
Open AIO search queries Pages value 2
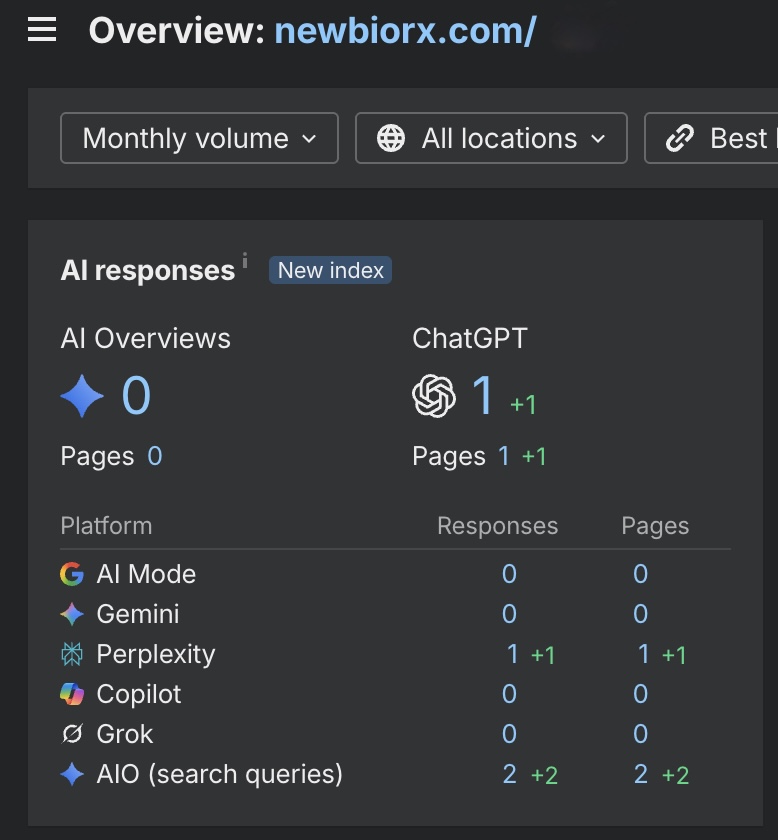[x=641, y=774]
